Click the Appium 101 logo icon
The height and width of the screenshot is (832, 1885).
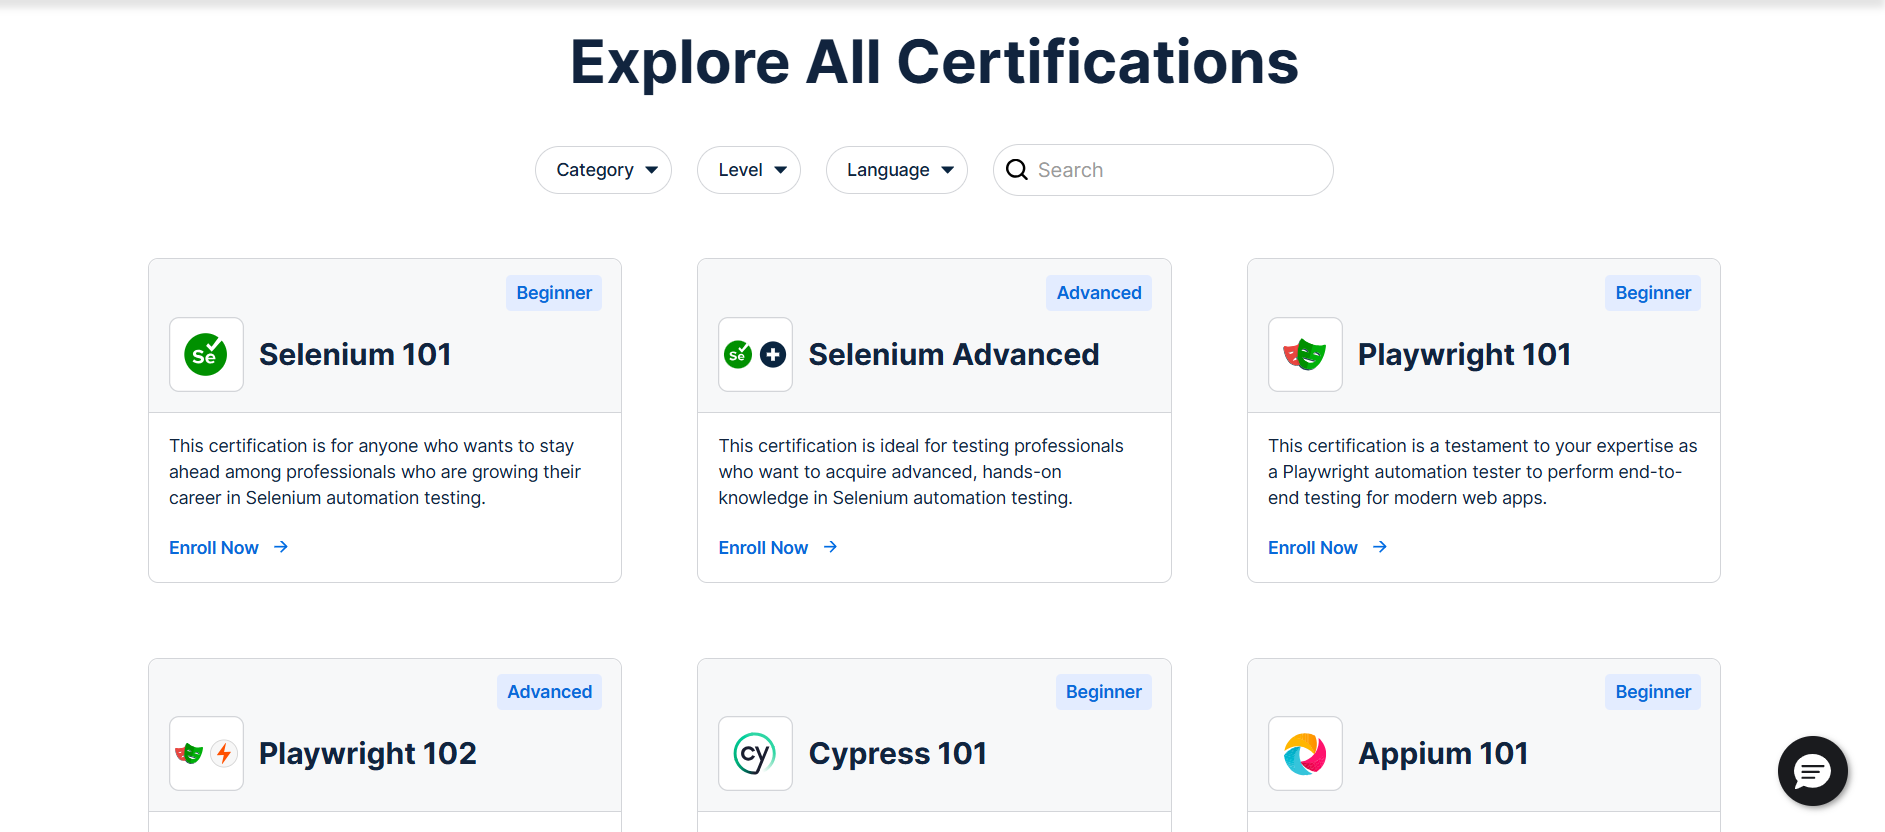[1305, 753]
